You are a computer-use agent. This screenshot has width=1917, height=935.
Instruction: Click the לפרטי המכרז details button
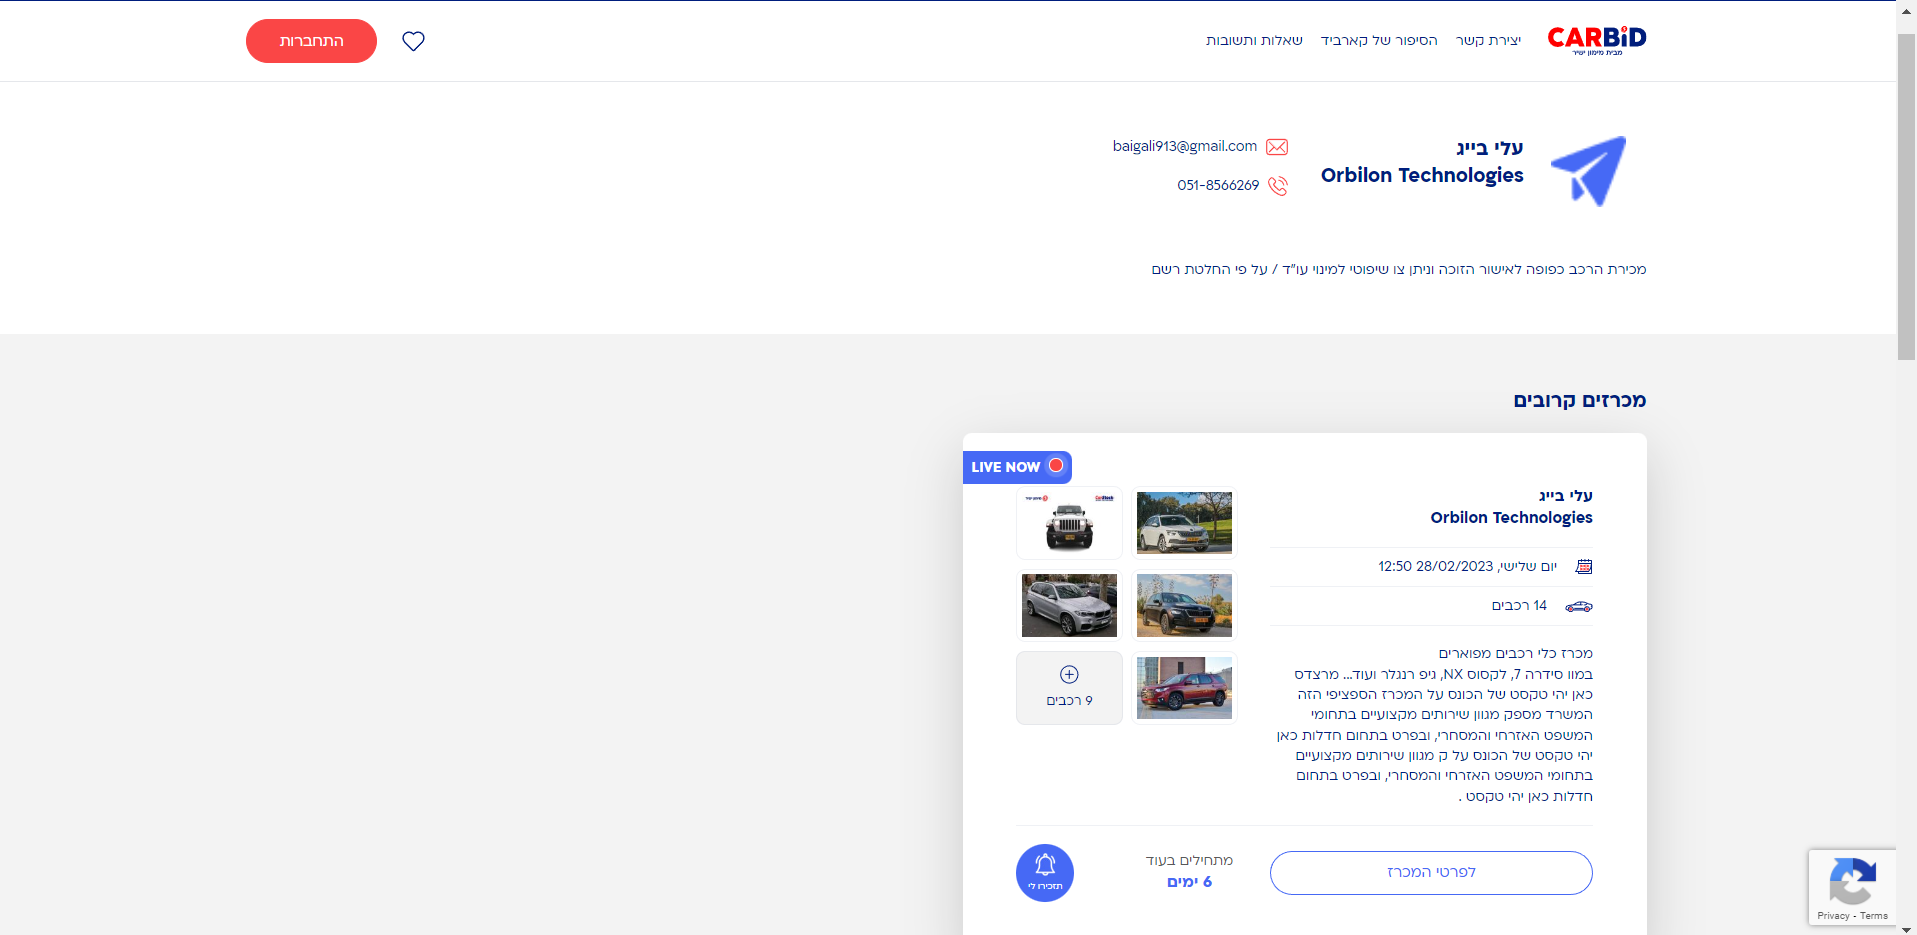(1431, 873)
